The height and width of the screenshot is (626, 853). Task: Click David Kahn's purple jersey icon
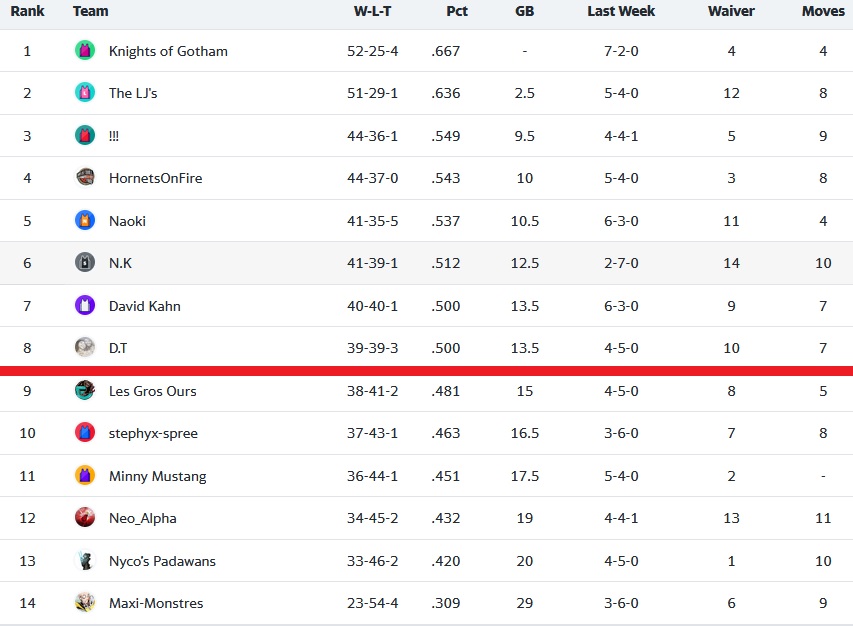(85, 306)
